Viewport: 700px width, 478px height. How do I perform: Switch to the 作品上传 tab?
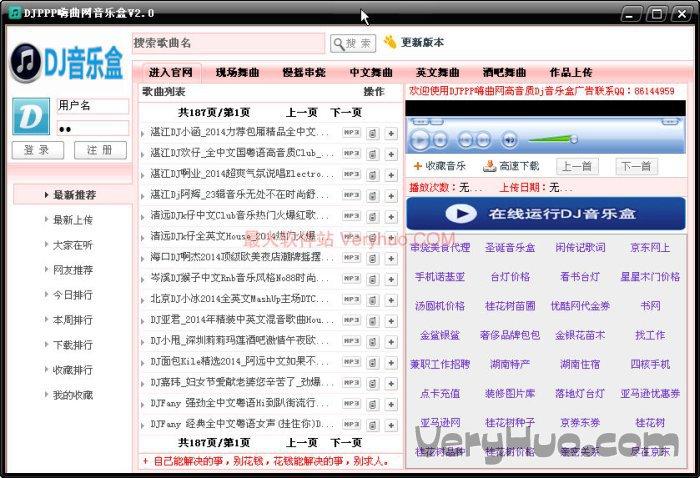tap(571, 72)
